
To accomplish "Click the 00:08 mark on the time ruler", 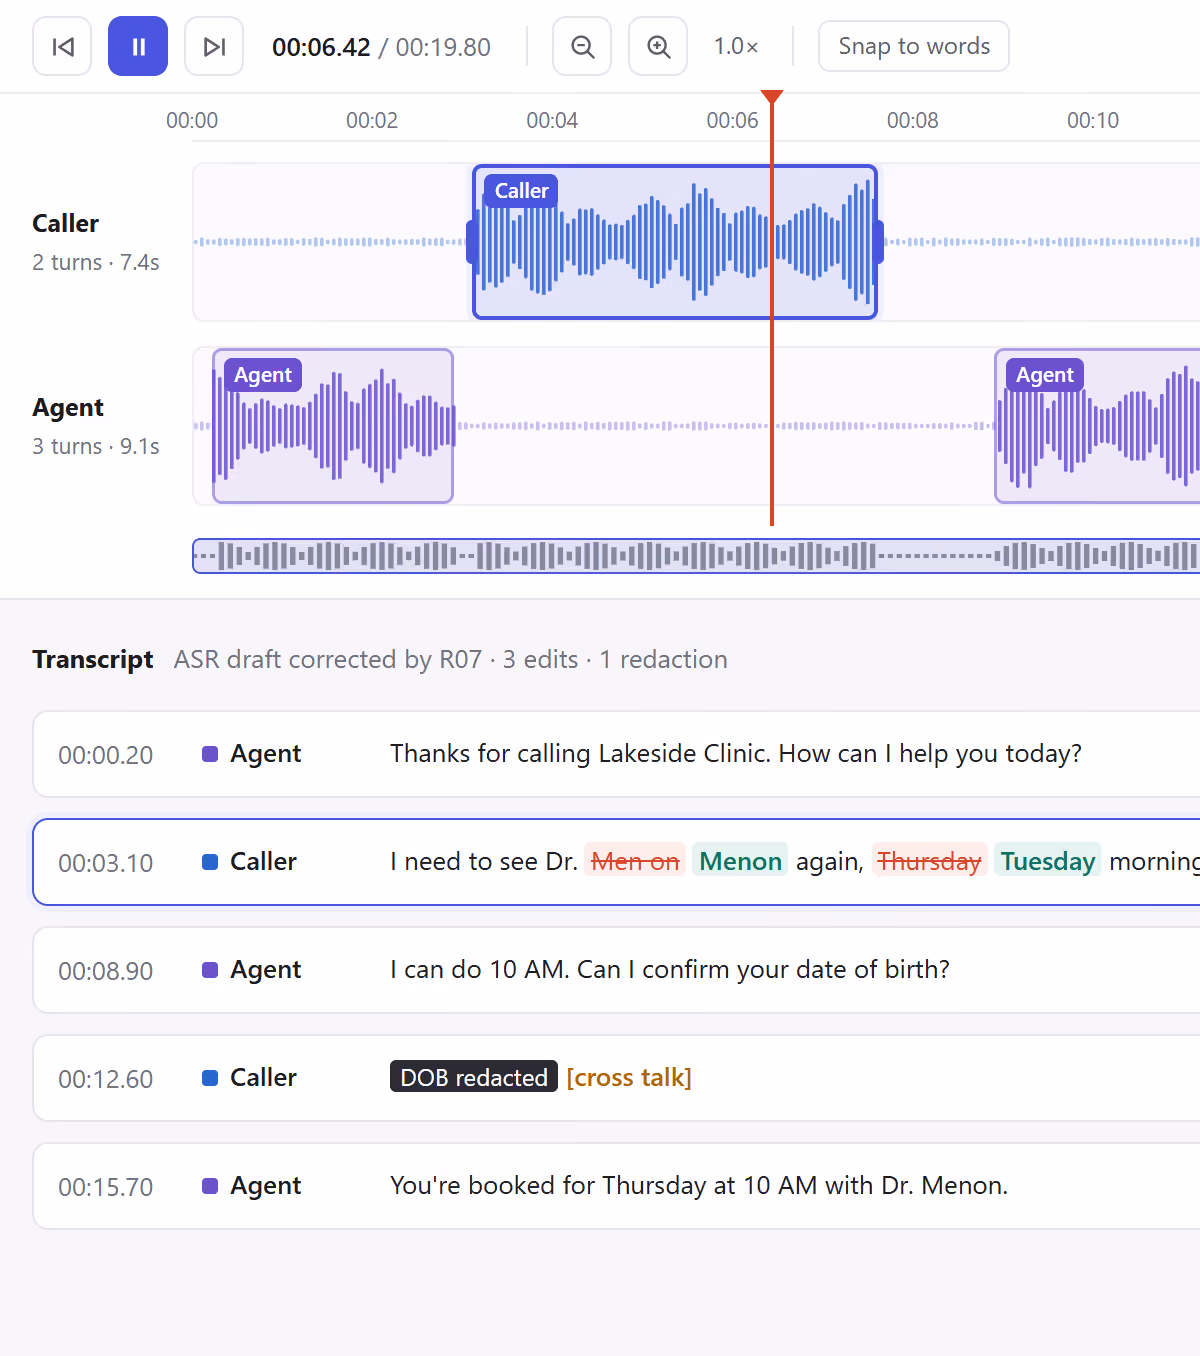I will pyautogui.click(x=912, y=121).
